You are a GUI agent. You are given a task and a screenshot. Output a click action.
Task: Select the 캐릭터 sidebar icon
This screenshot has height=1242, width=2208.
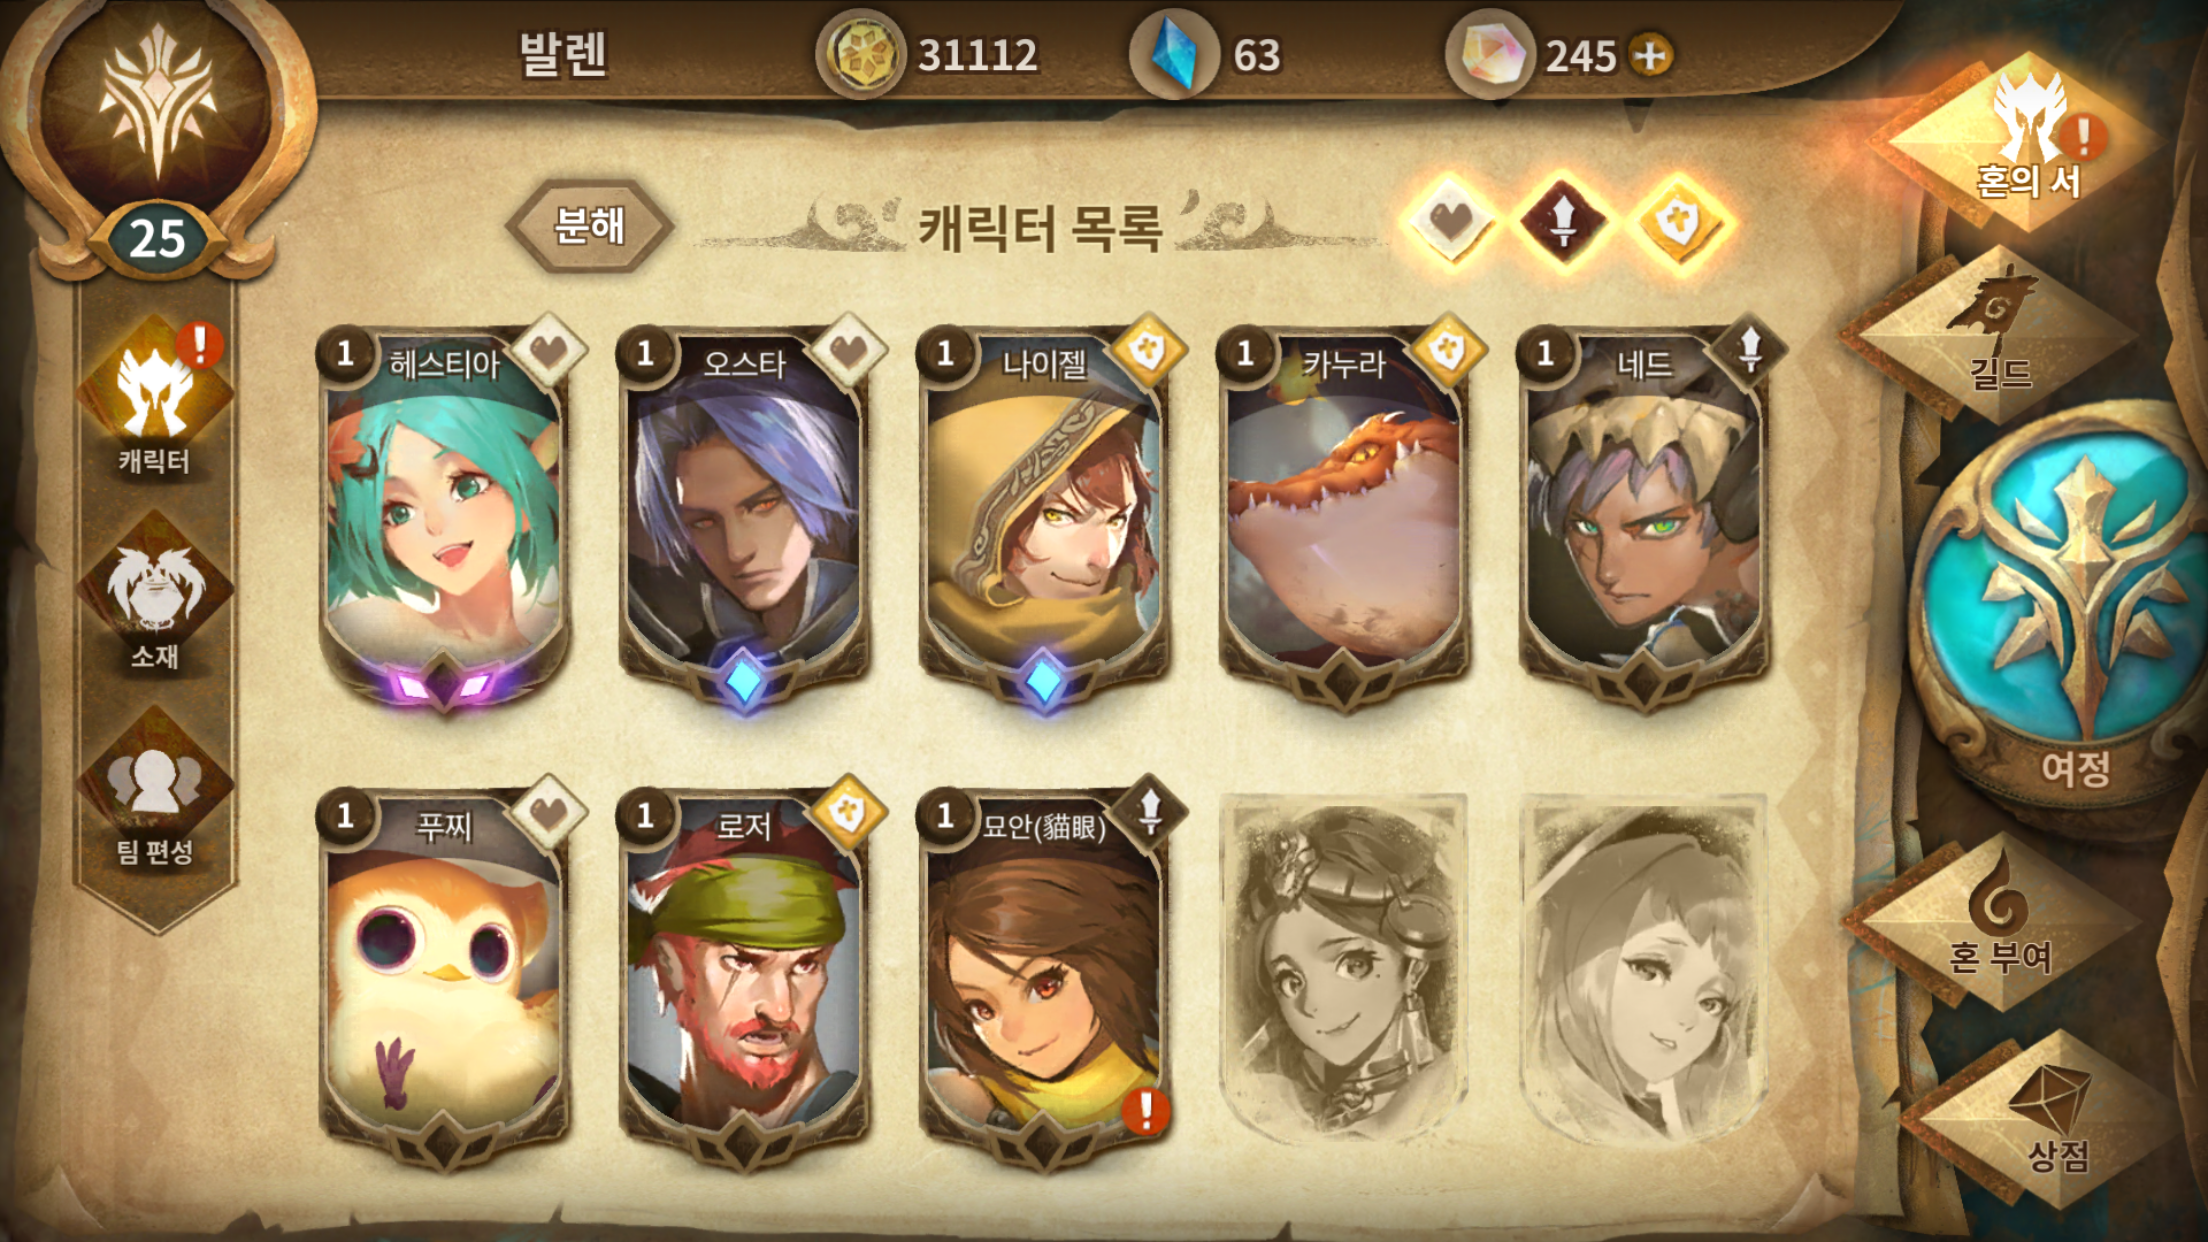pyautogui.click(x=155, y=400)
